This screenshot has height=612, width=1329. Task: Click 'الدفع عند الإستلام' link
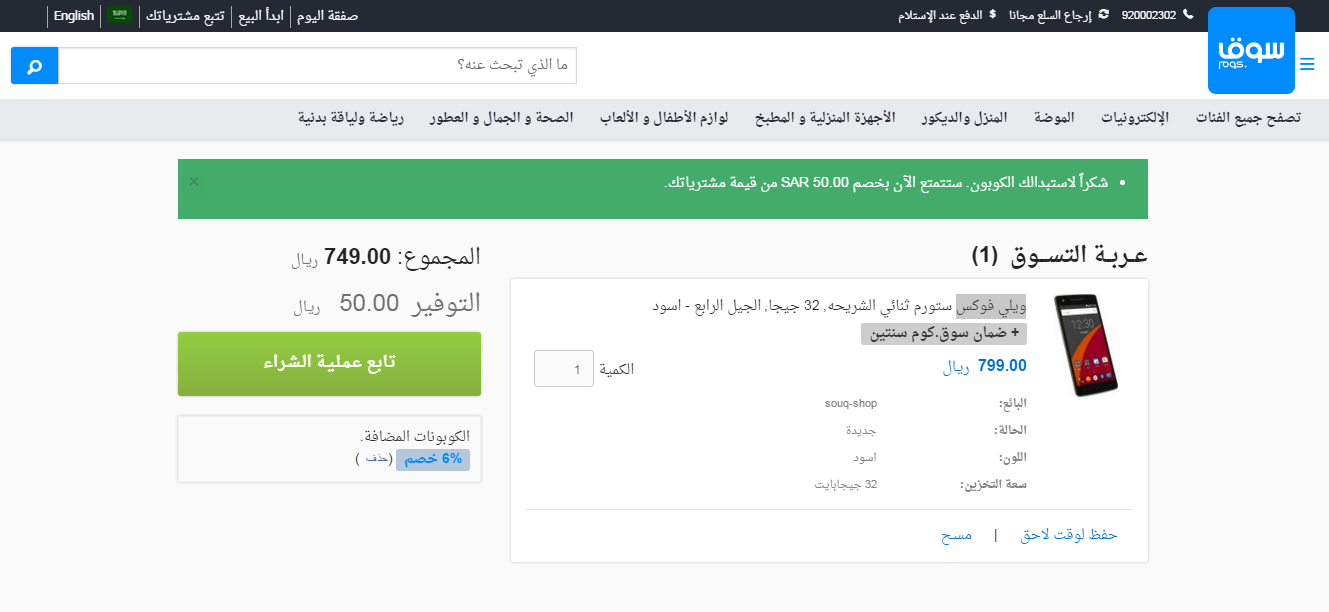[940, 15]
